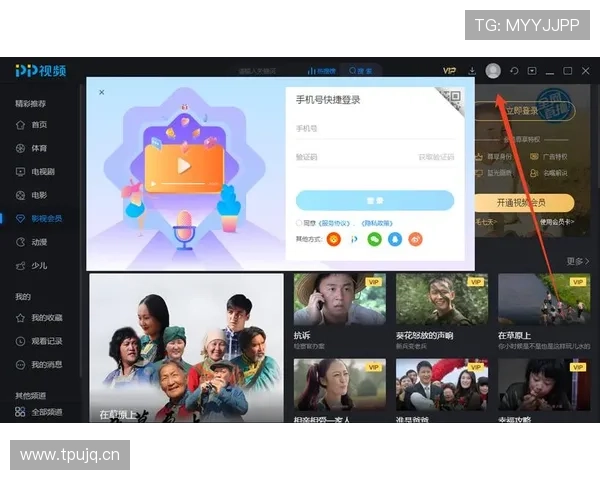600x480 pixels.
Task: Select the 影视会员 diamond icon
Action: [x=20, y=219]
